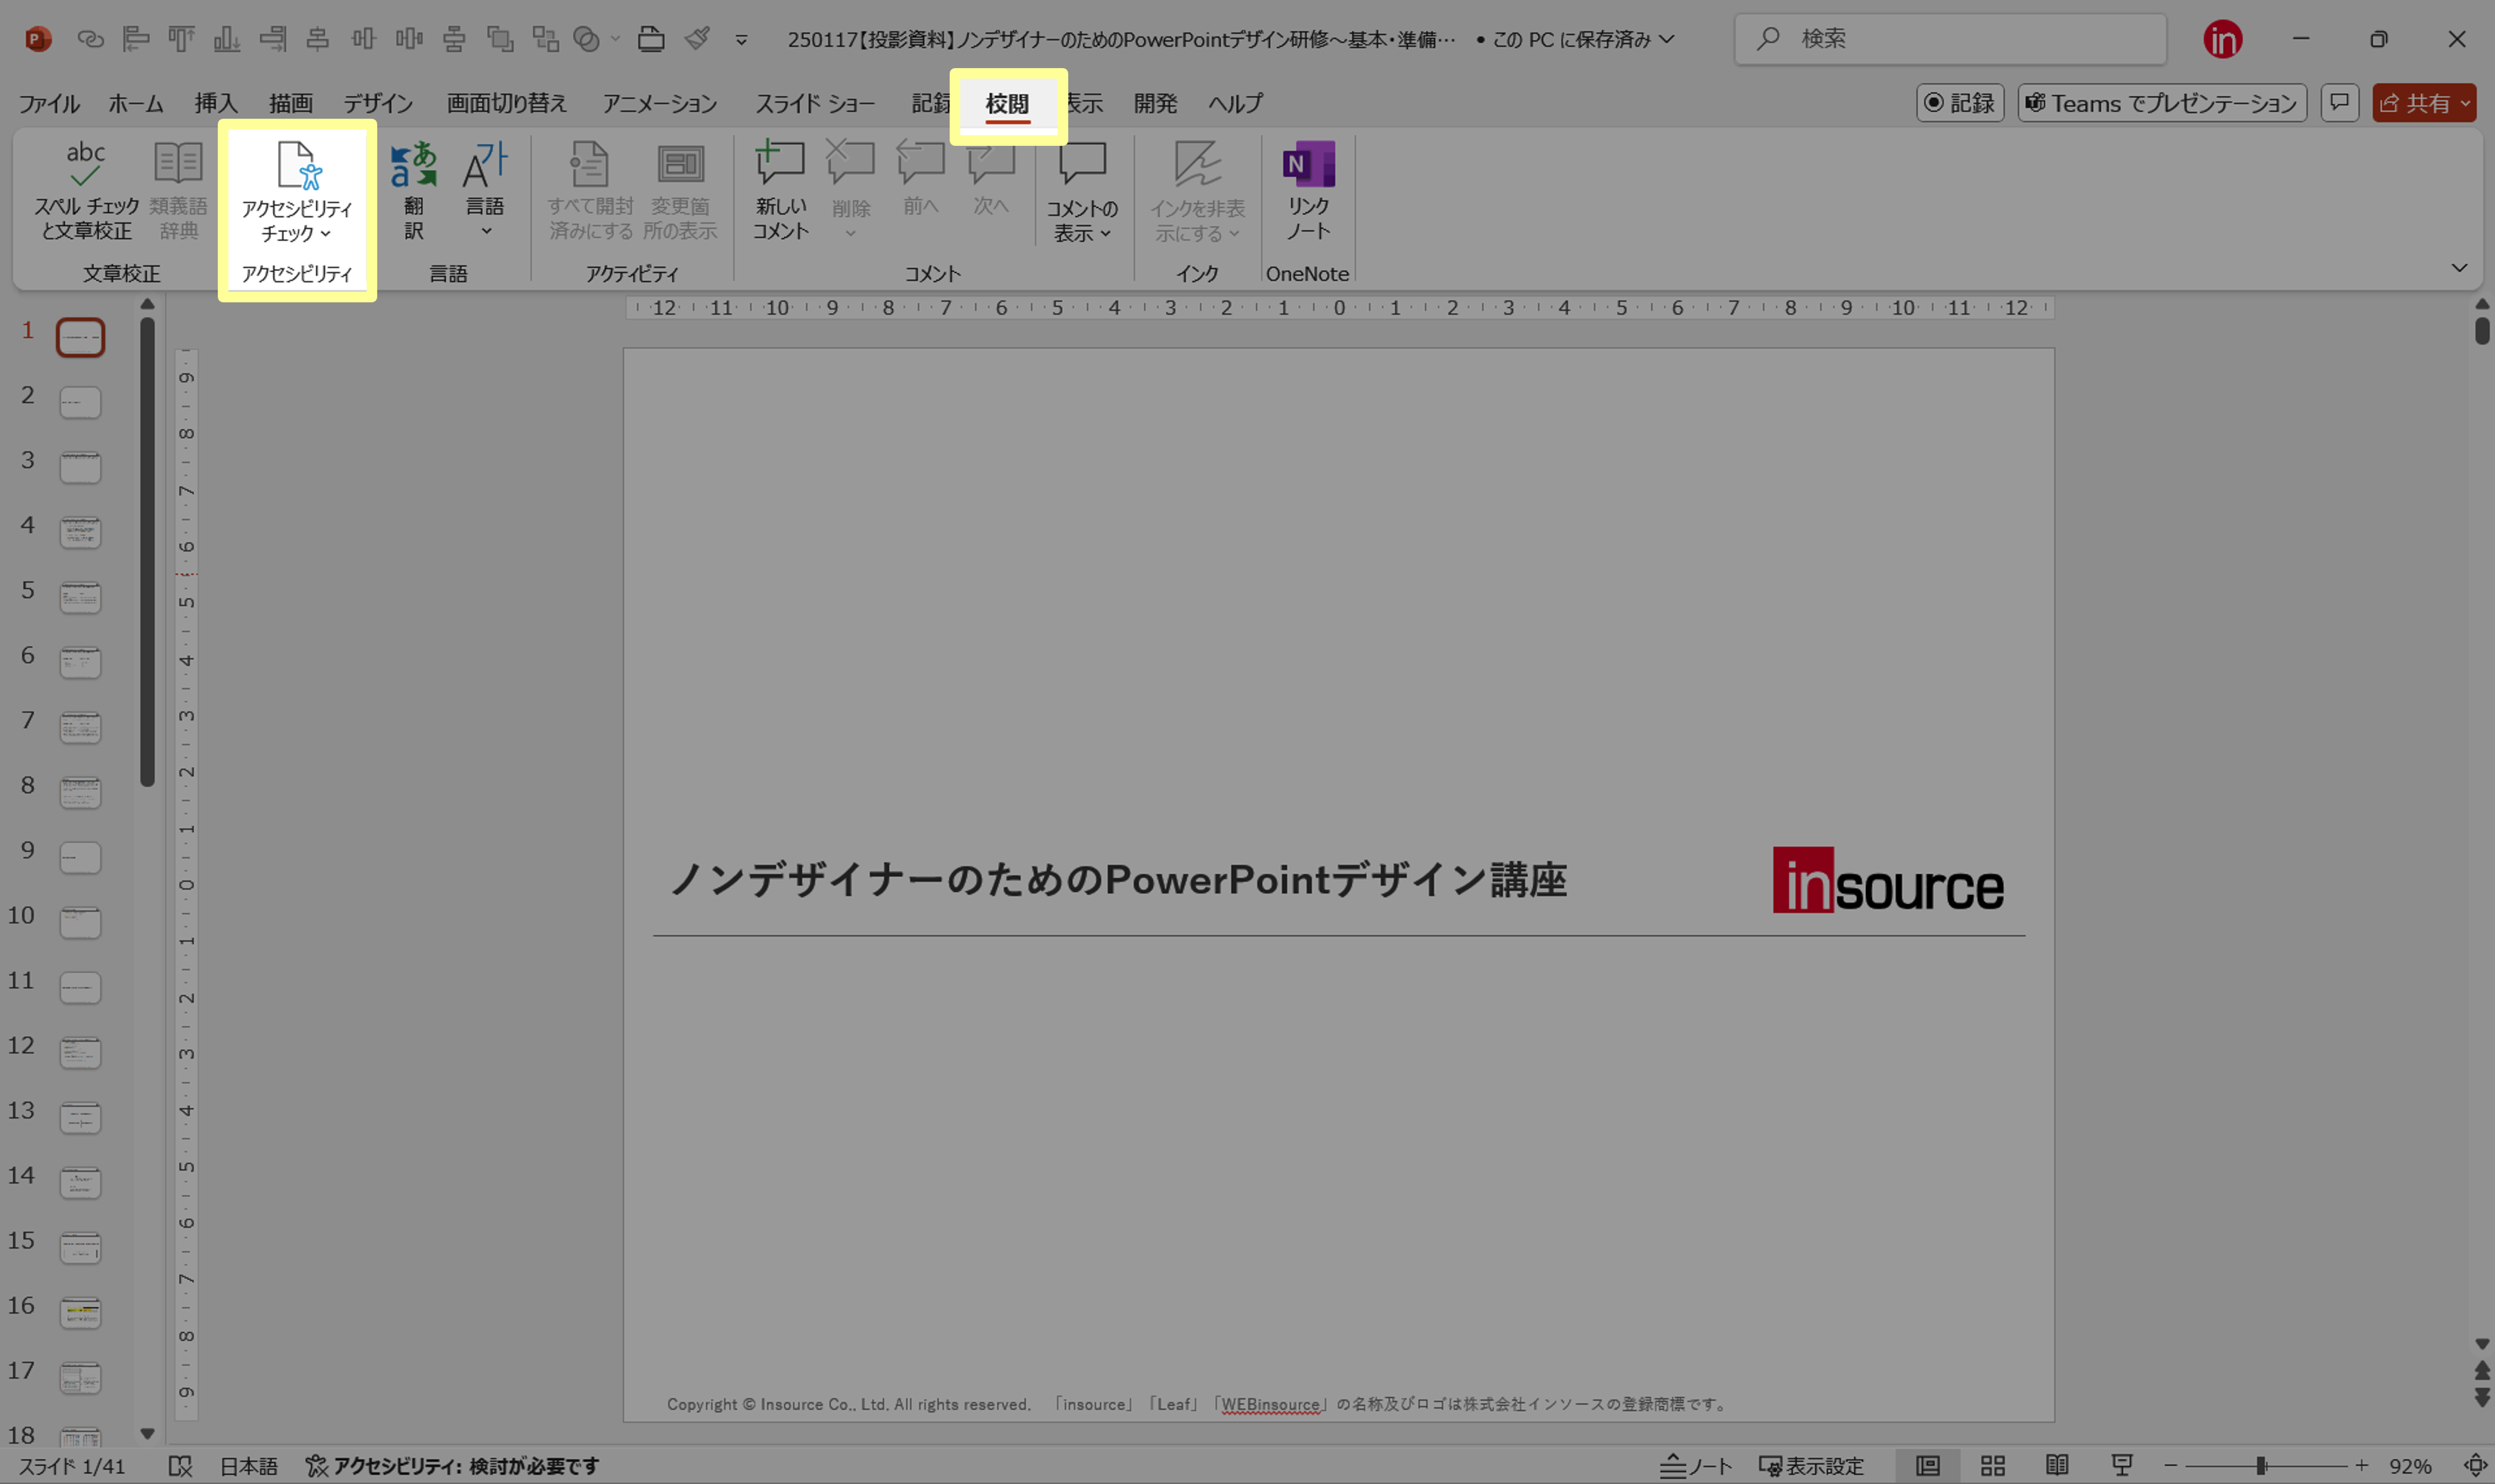2495x1484 pixels.
Task: Add a New Comment (新しいコメント)
Action: pyautogui.click(x=780, y=190)
